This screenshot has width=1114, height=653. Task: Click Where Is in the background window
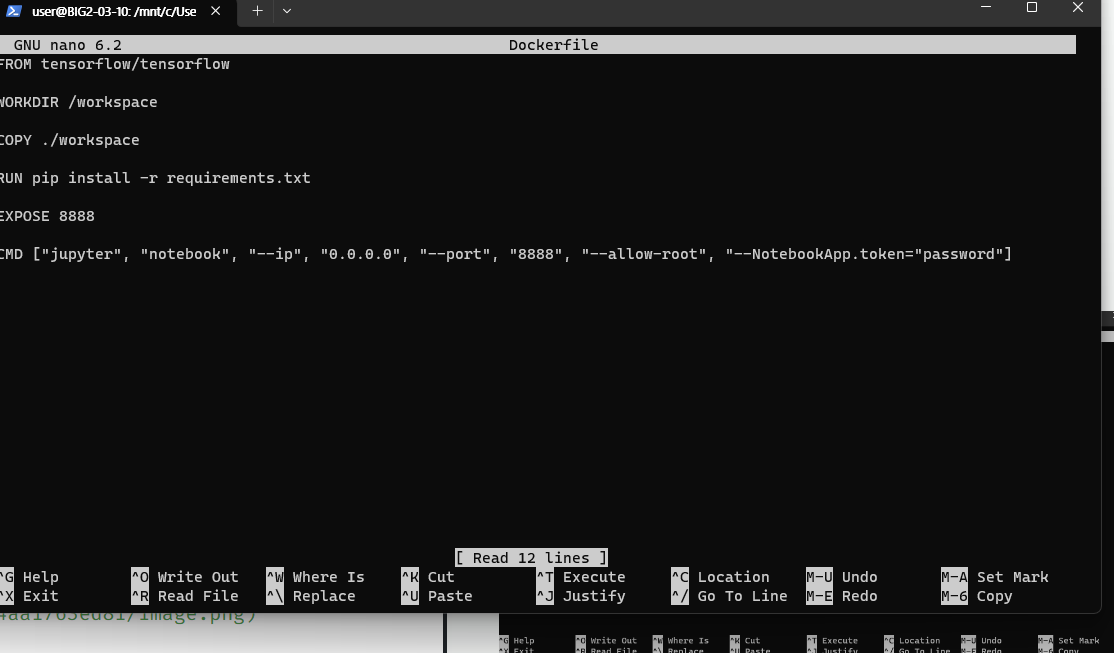tap(681, 640)
